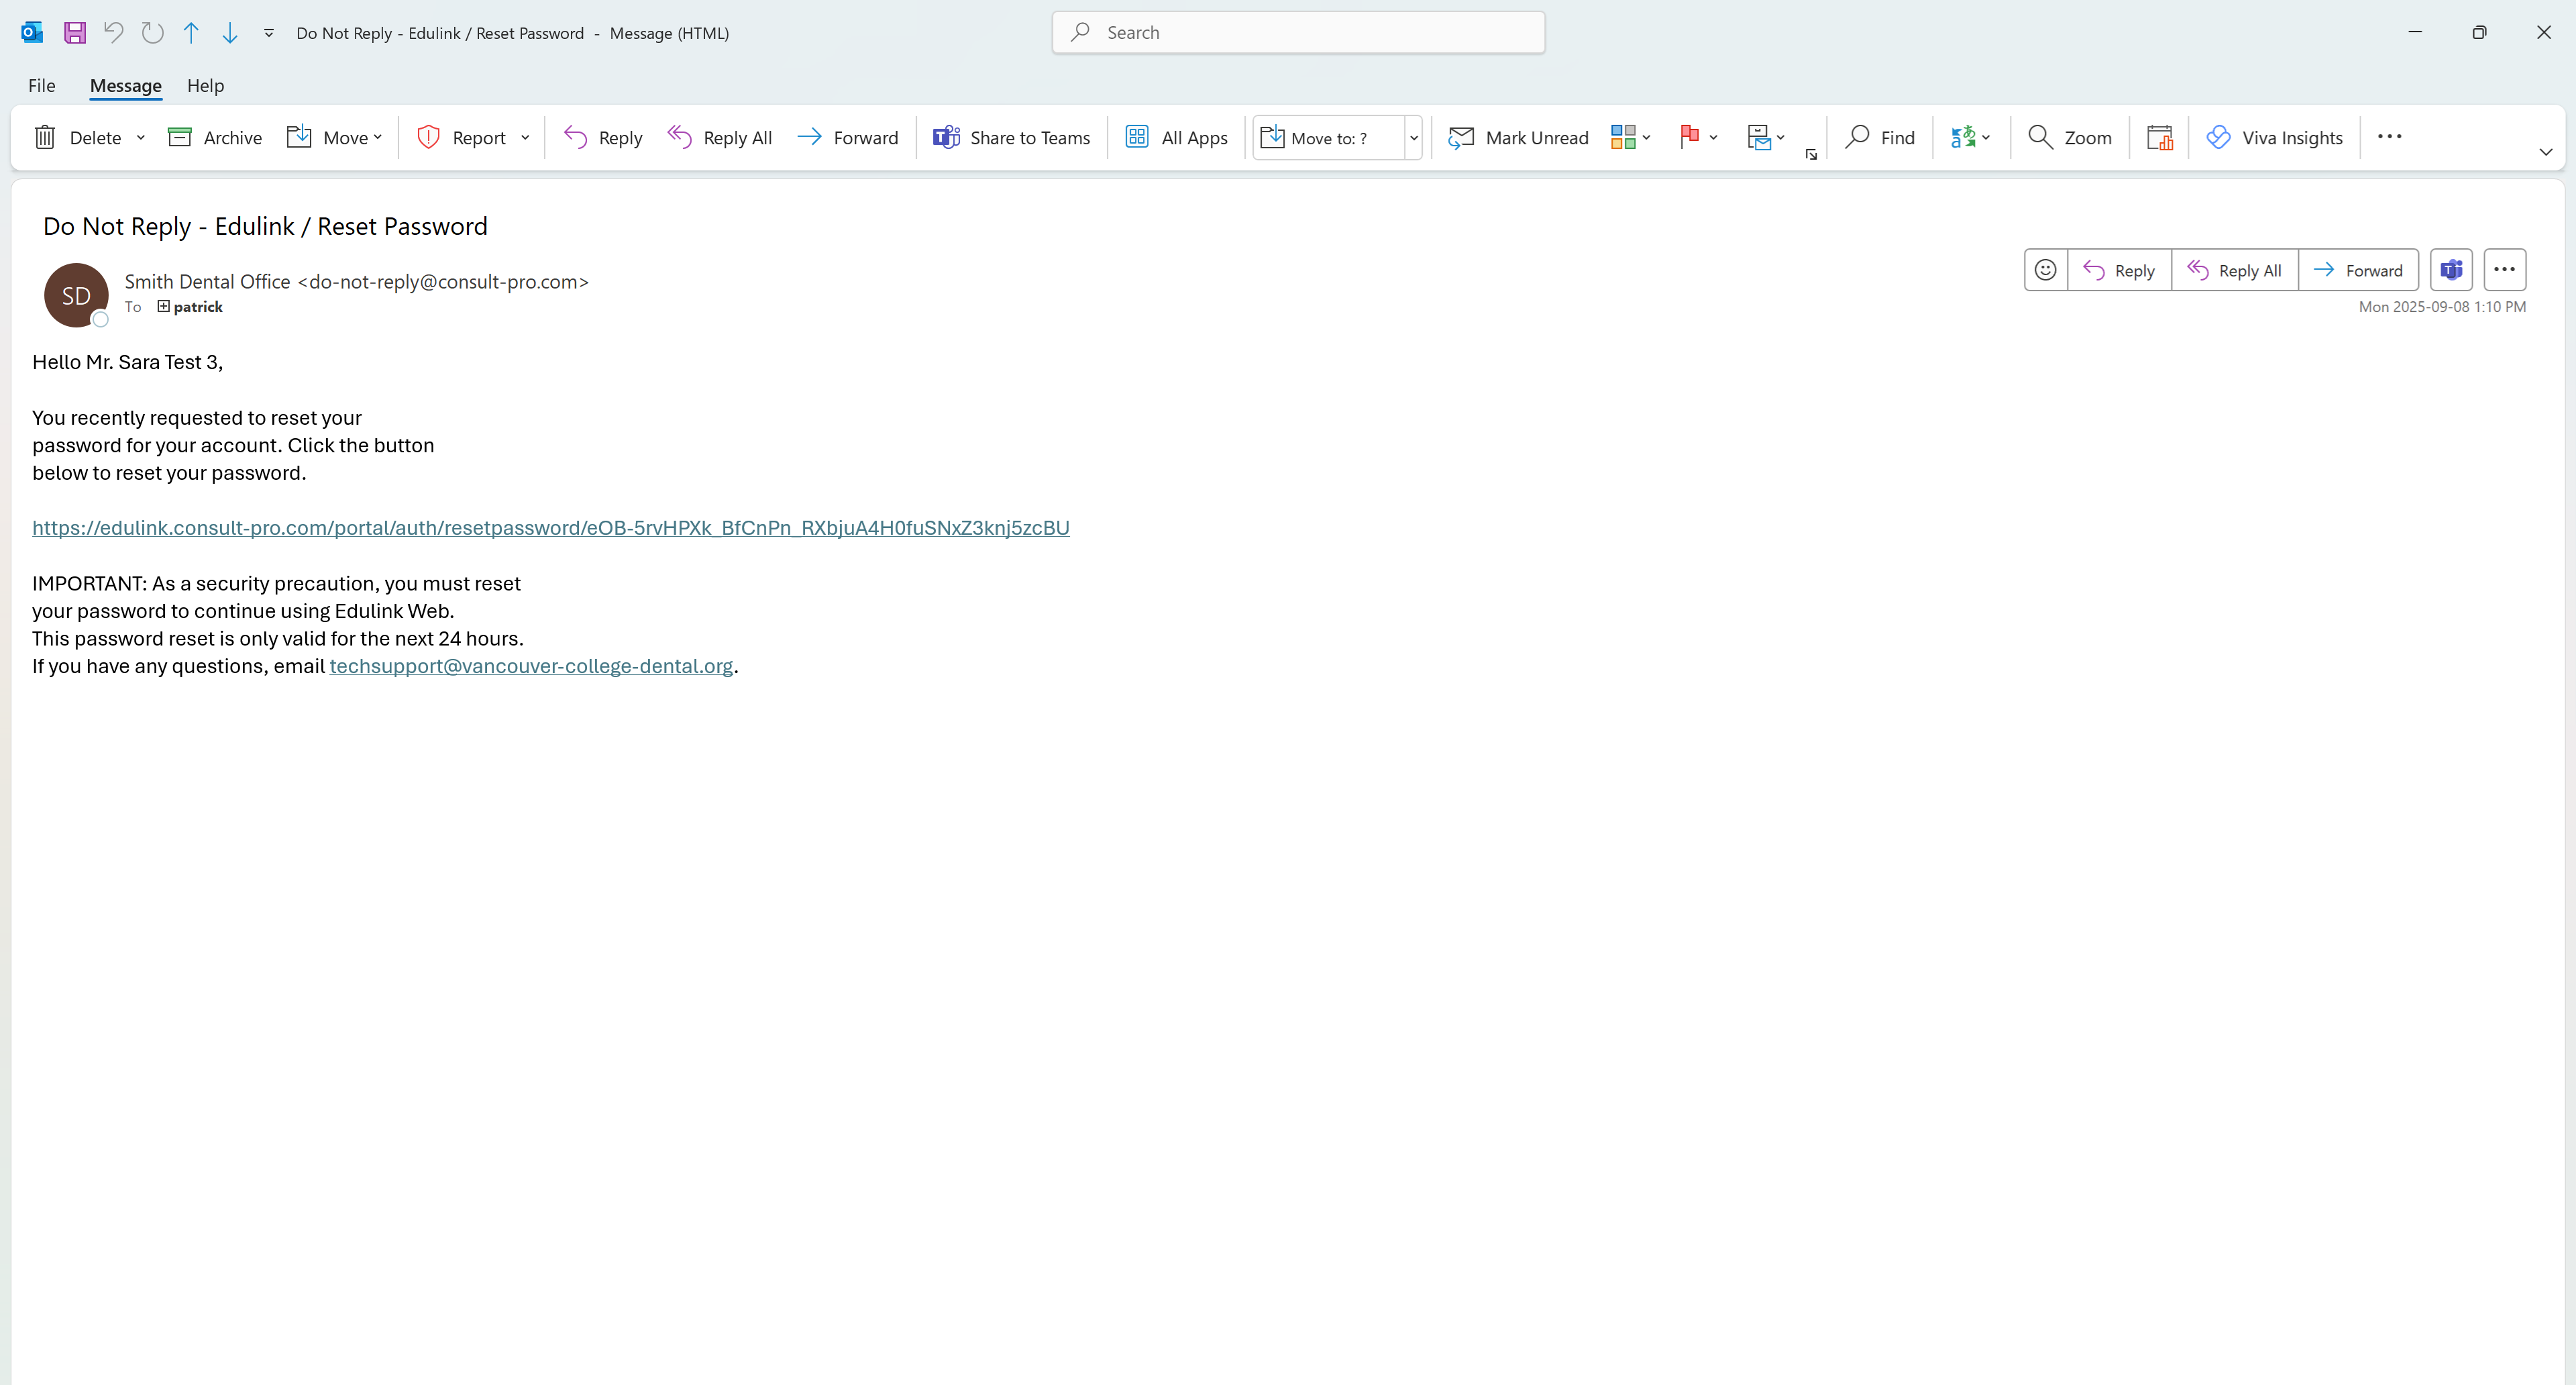Open the Categorize color squares dropdown

coord(1631,137)
